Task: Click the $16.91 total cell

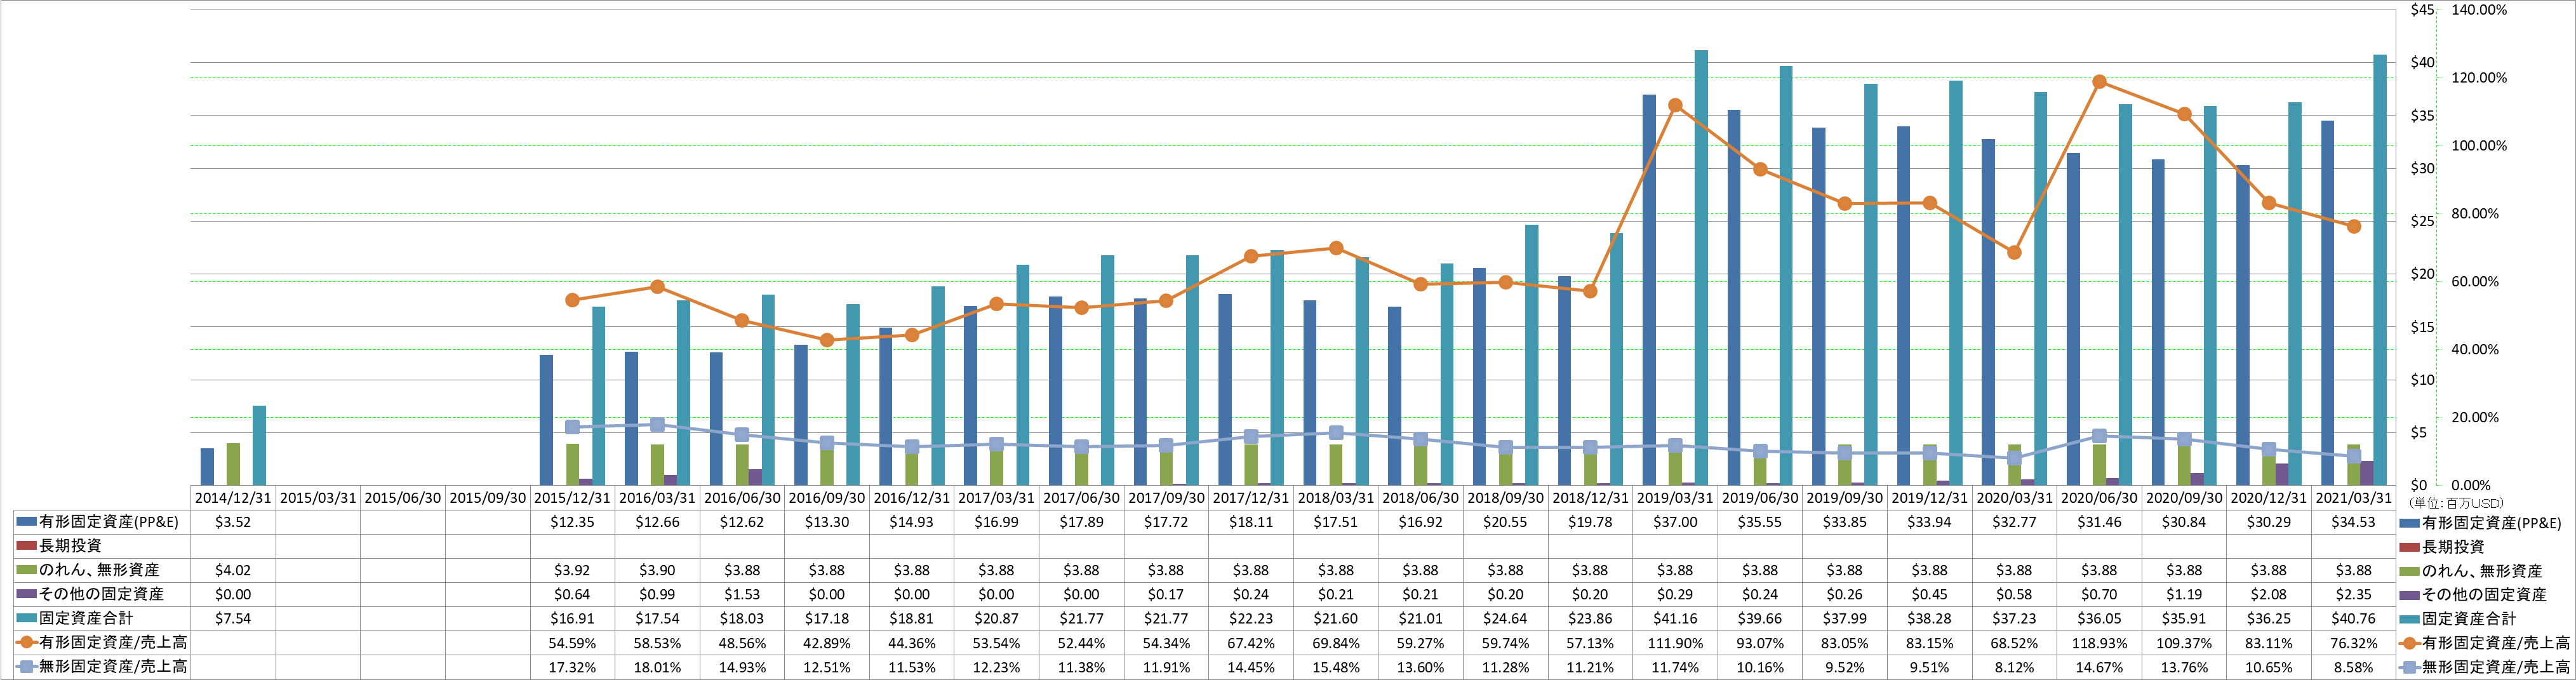Action: click(x=572, y=618)
